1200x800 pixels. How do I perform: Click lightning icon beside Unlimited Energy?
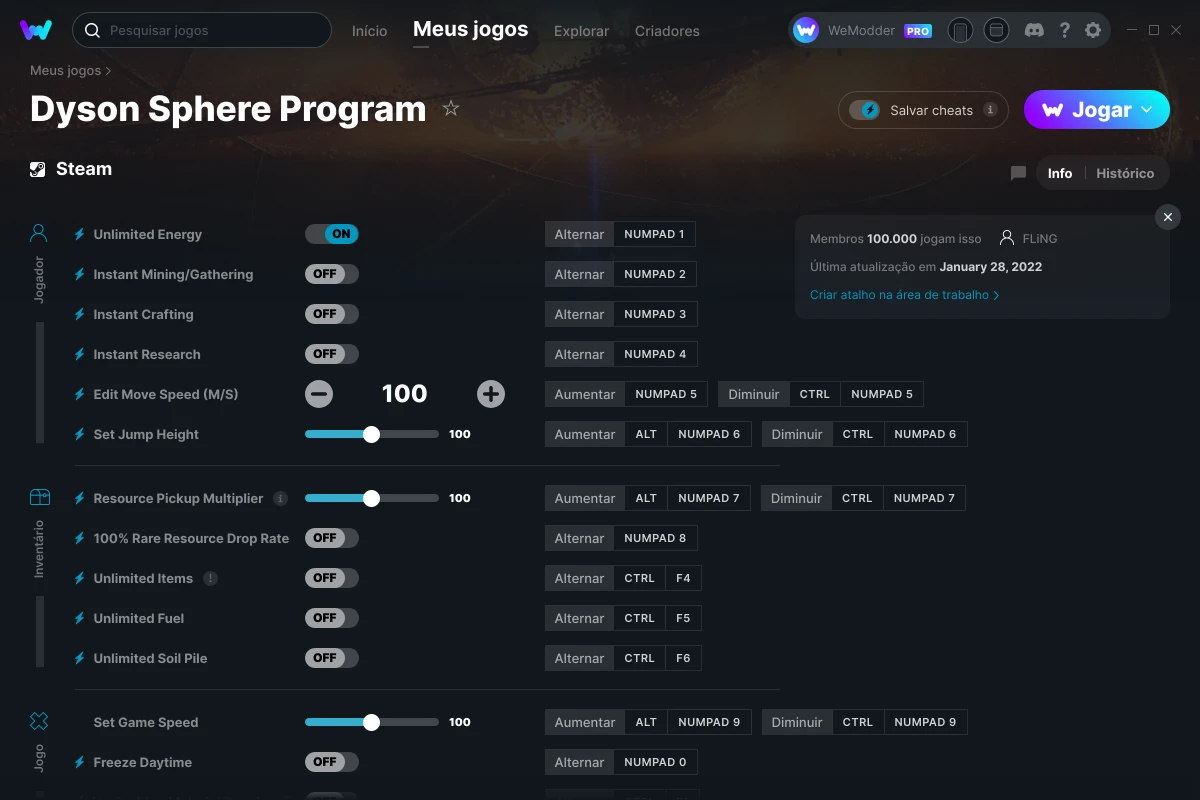click(x=80, y=234)
